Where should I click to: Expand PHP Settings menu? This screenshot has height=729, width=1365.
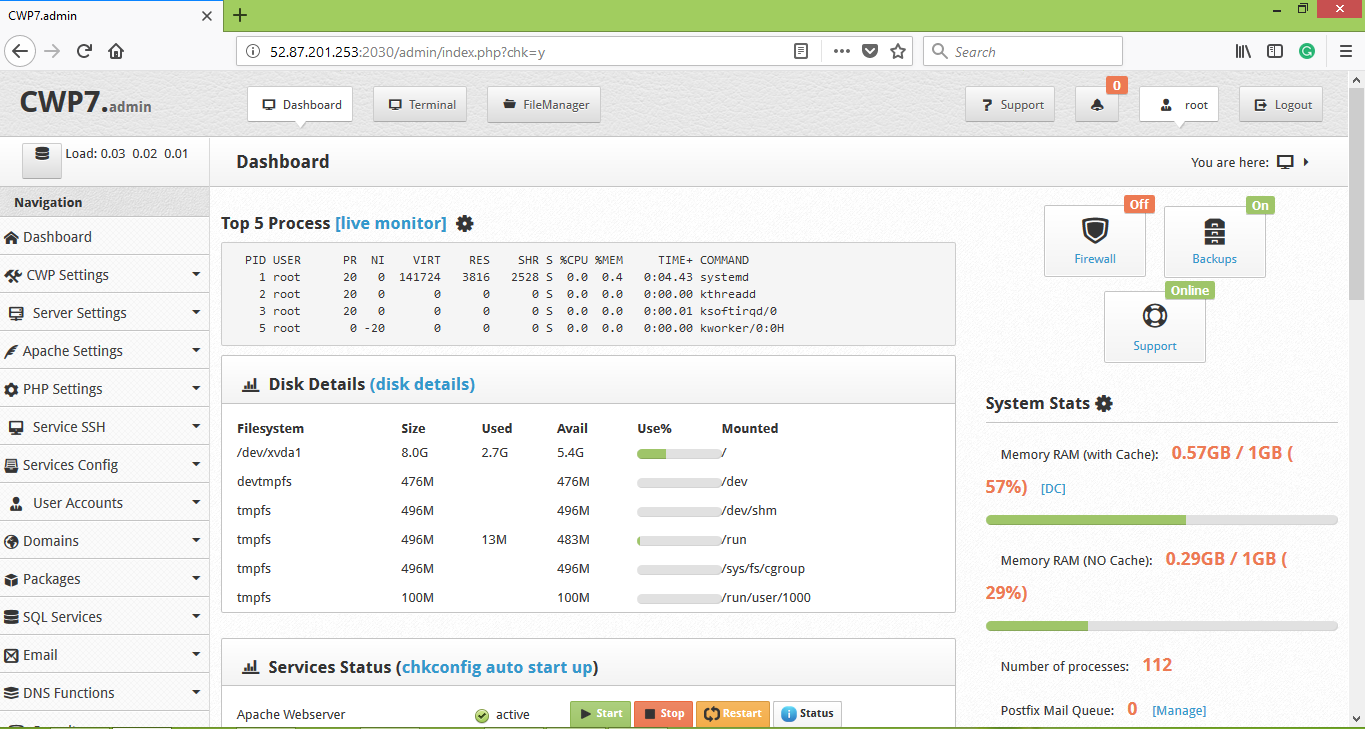coord(105,389)
